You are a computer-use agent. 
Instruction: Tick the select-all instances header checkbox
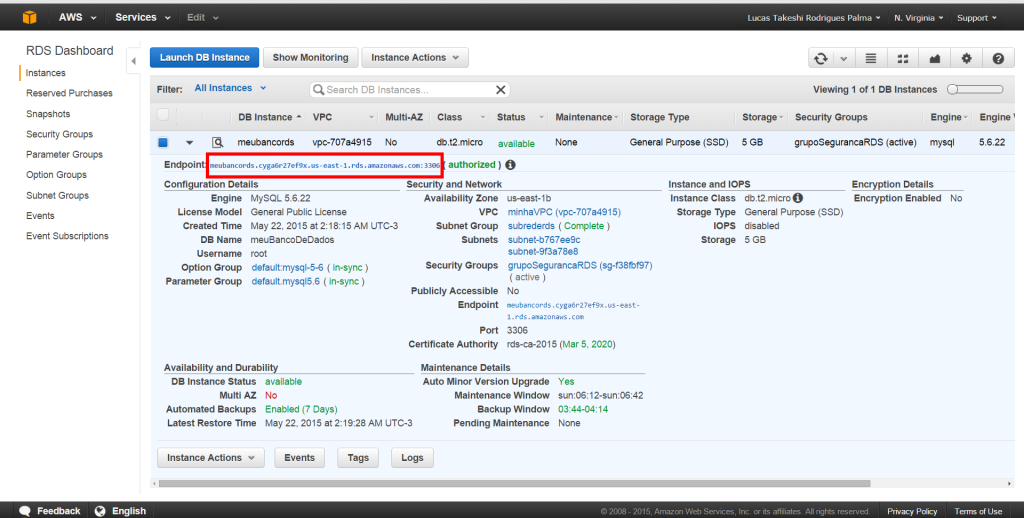coord(163,116)
